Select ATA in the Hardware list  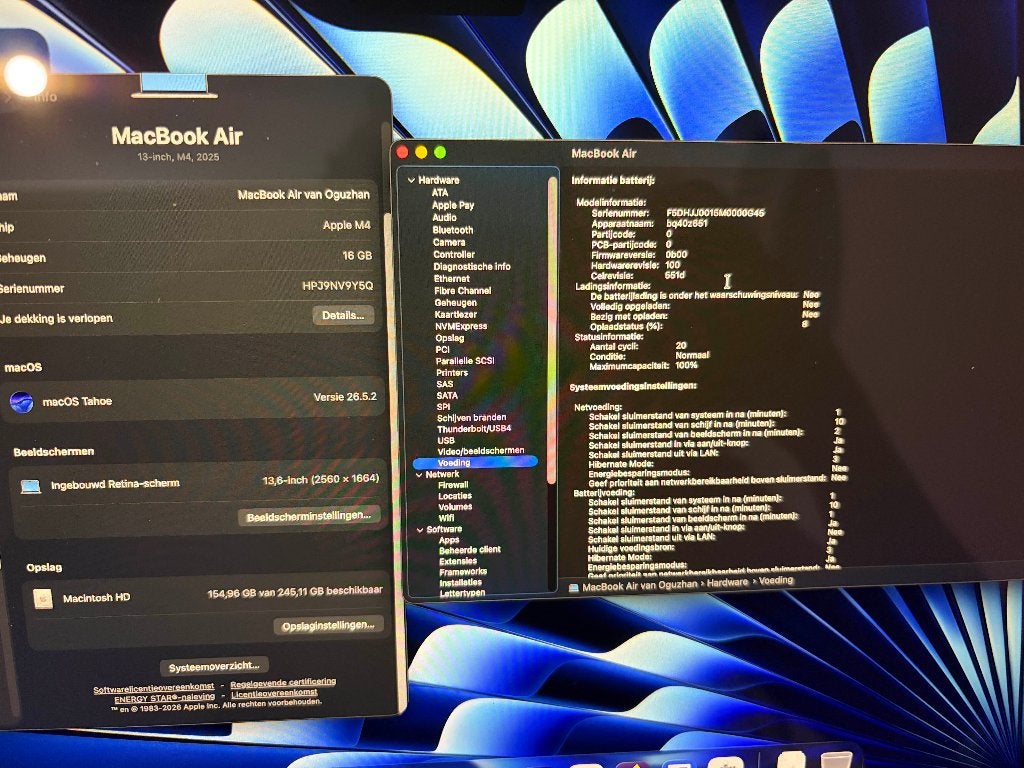[x=440, y=193]
